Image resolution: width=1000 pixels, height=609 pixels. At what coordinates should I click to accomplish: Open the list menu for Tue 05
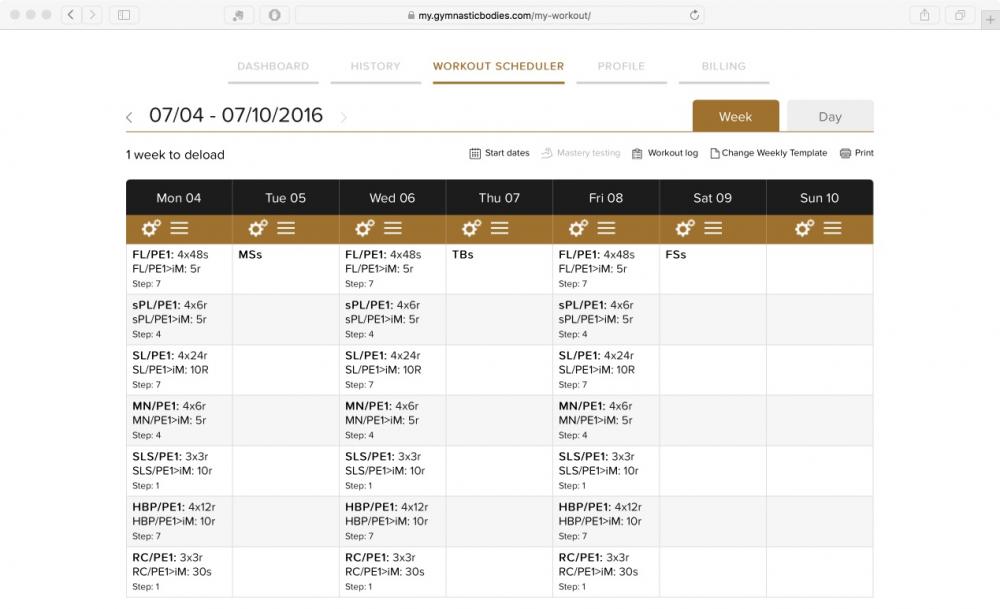tap(286, 228)
